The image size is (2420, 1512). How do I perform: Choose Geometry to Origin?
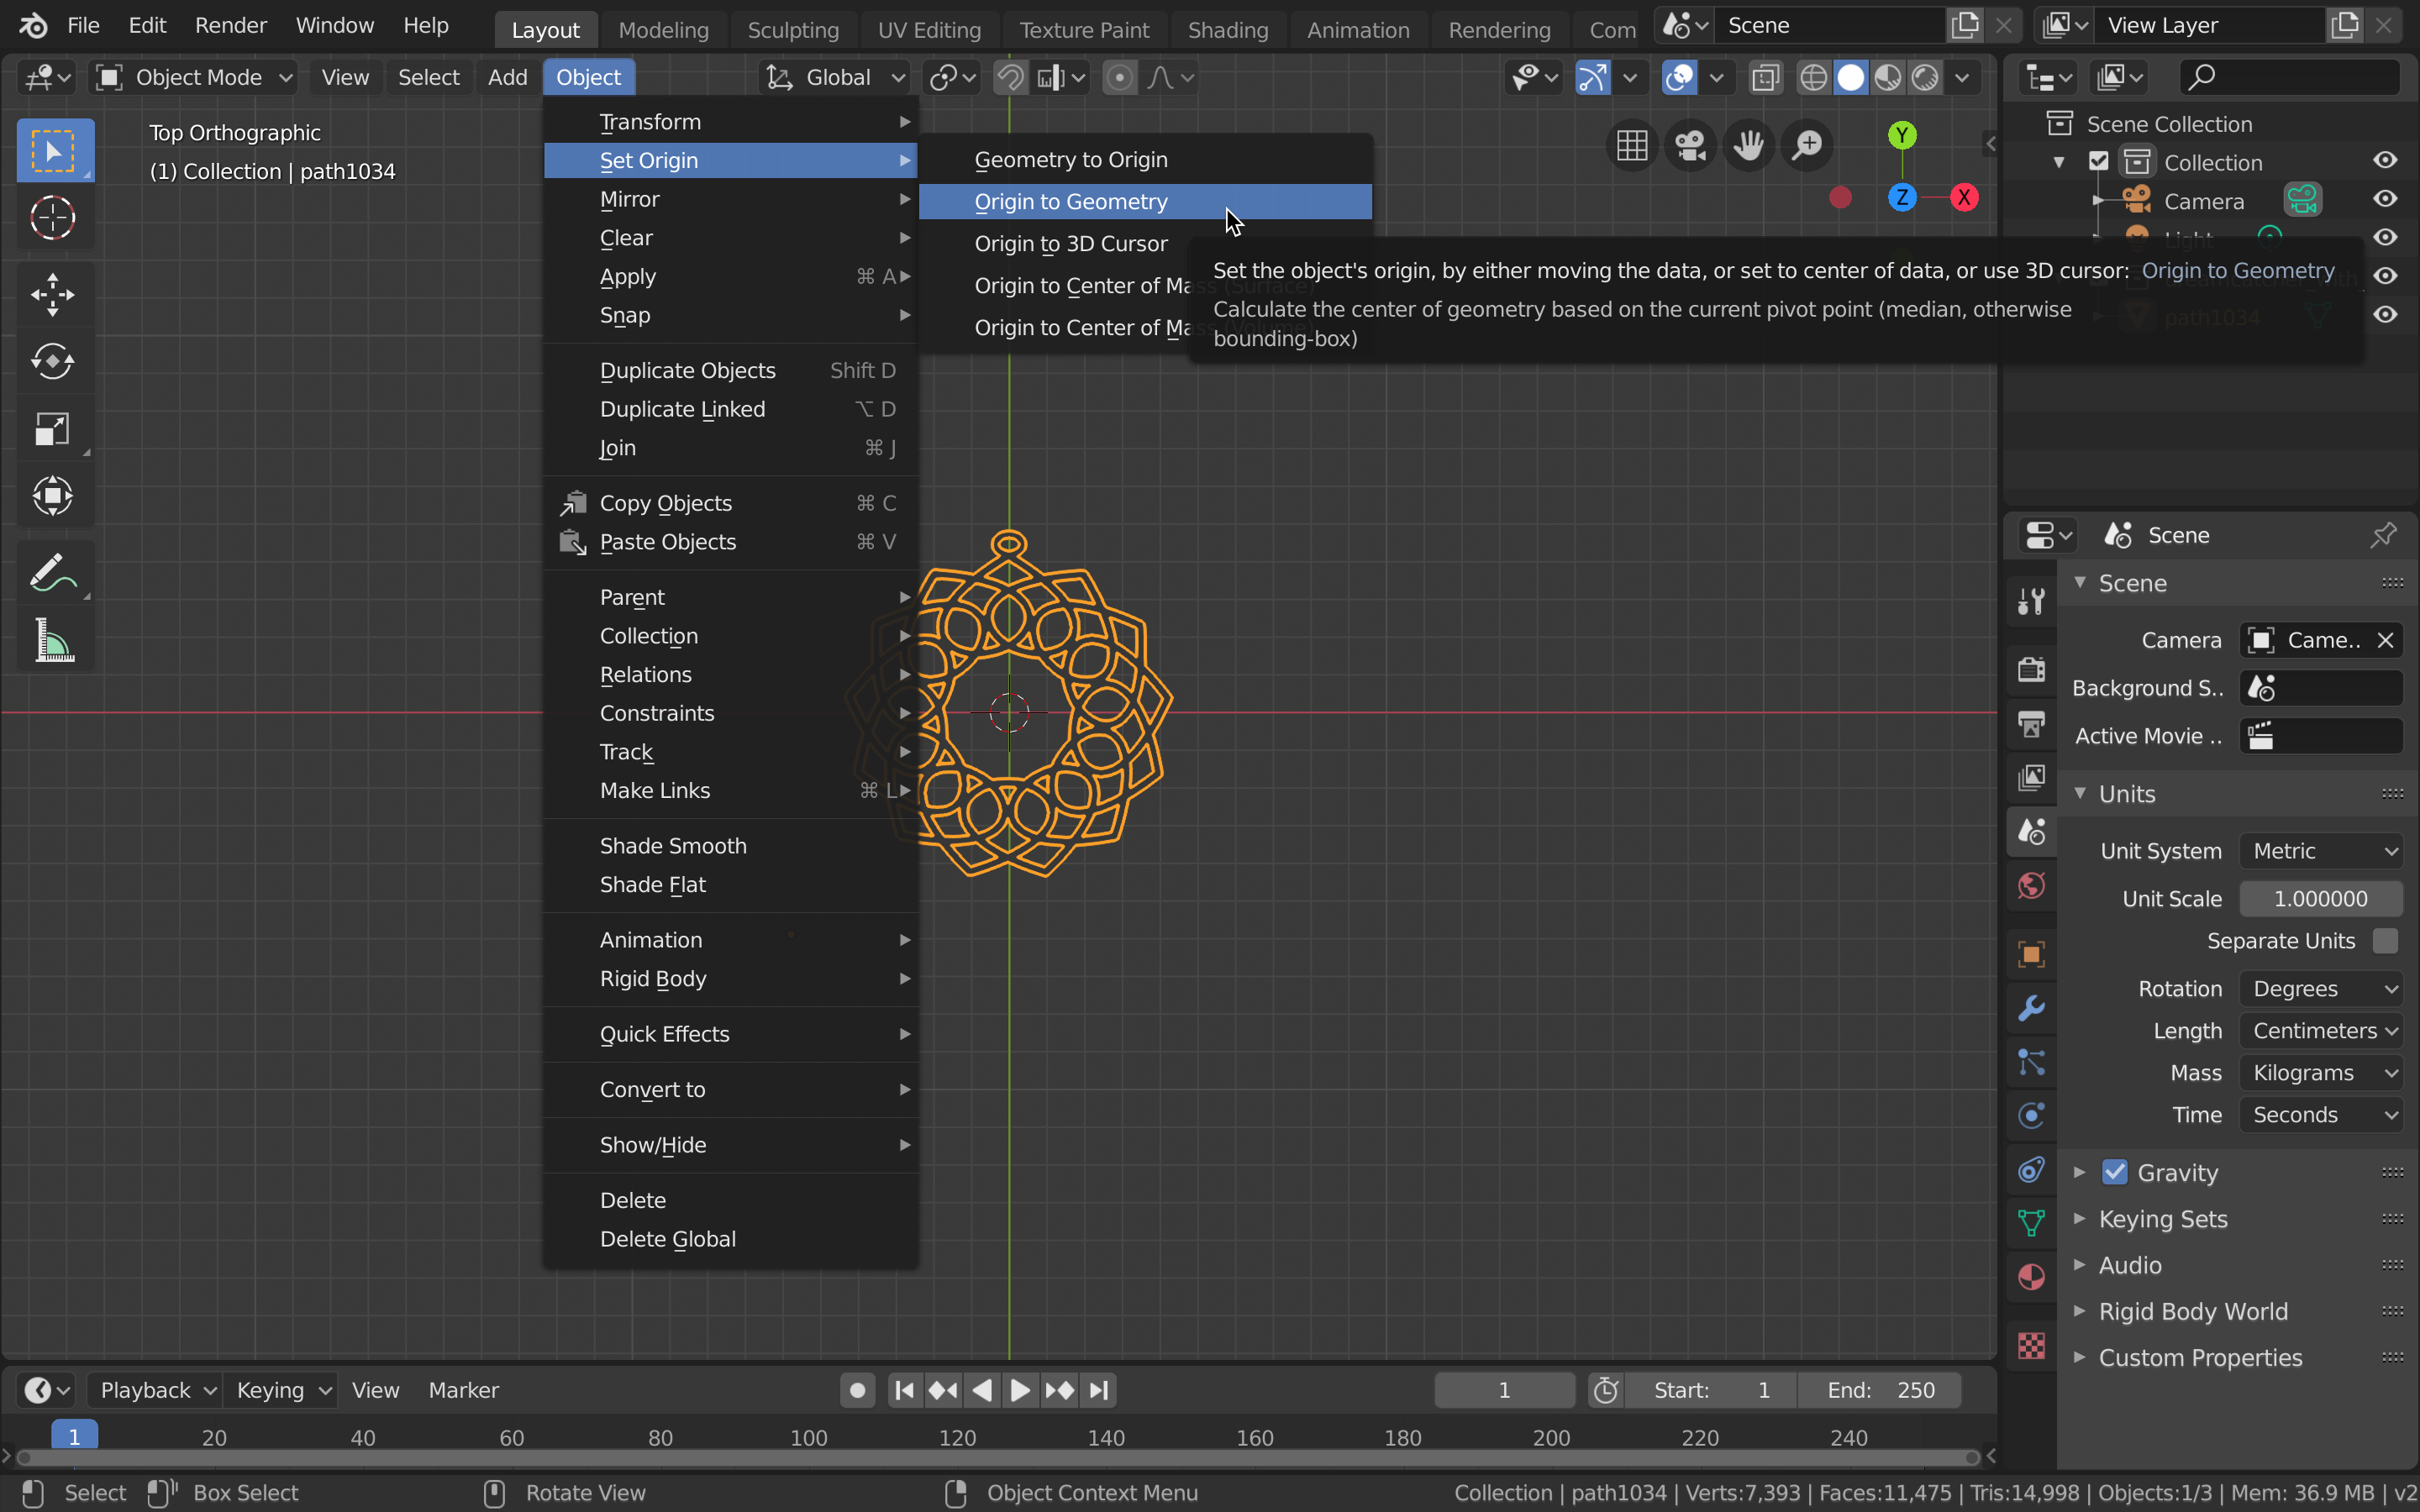(x=1145, y=159)
